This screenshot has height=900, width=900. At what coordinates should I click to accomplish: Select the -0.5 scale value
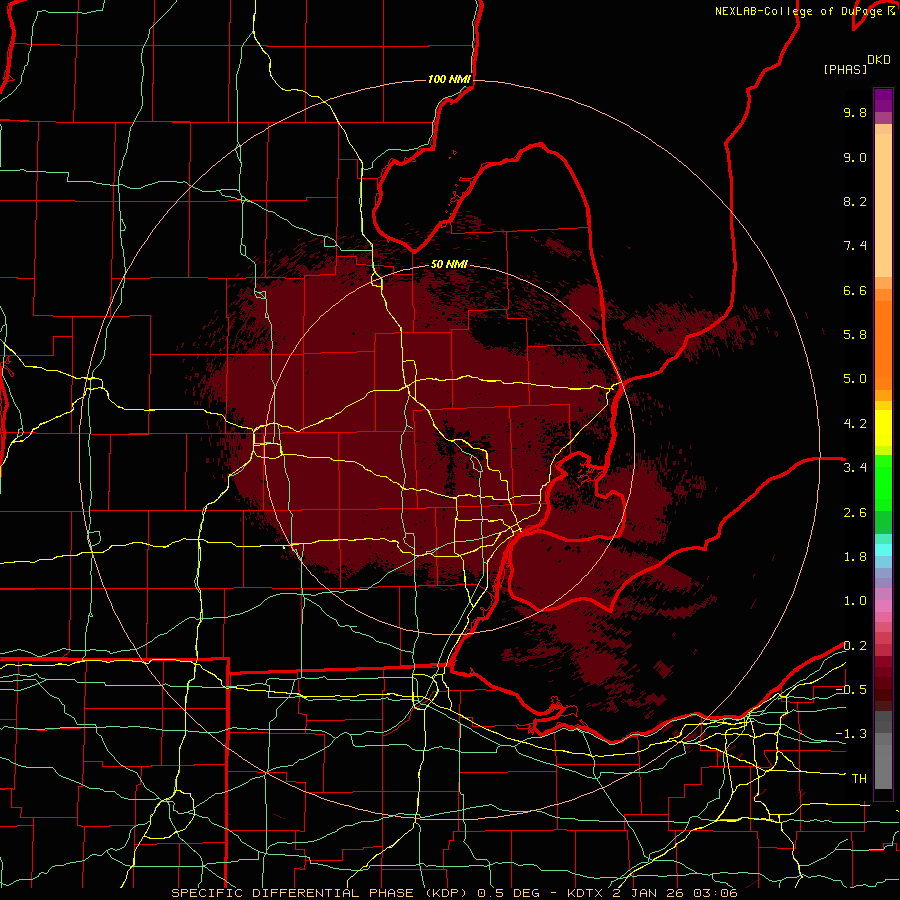coord(851,689)
